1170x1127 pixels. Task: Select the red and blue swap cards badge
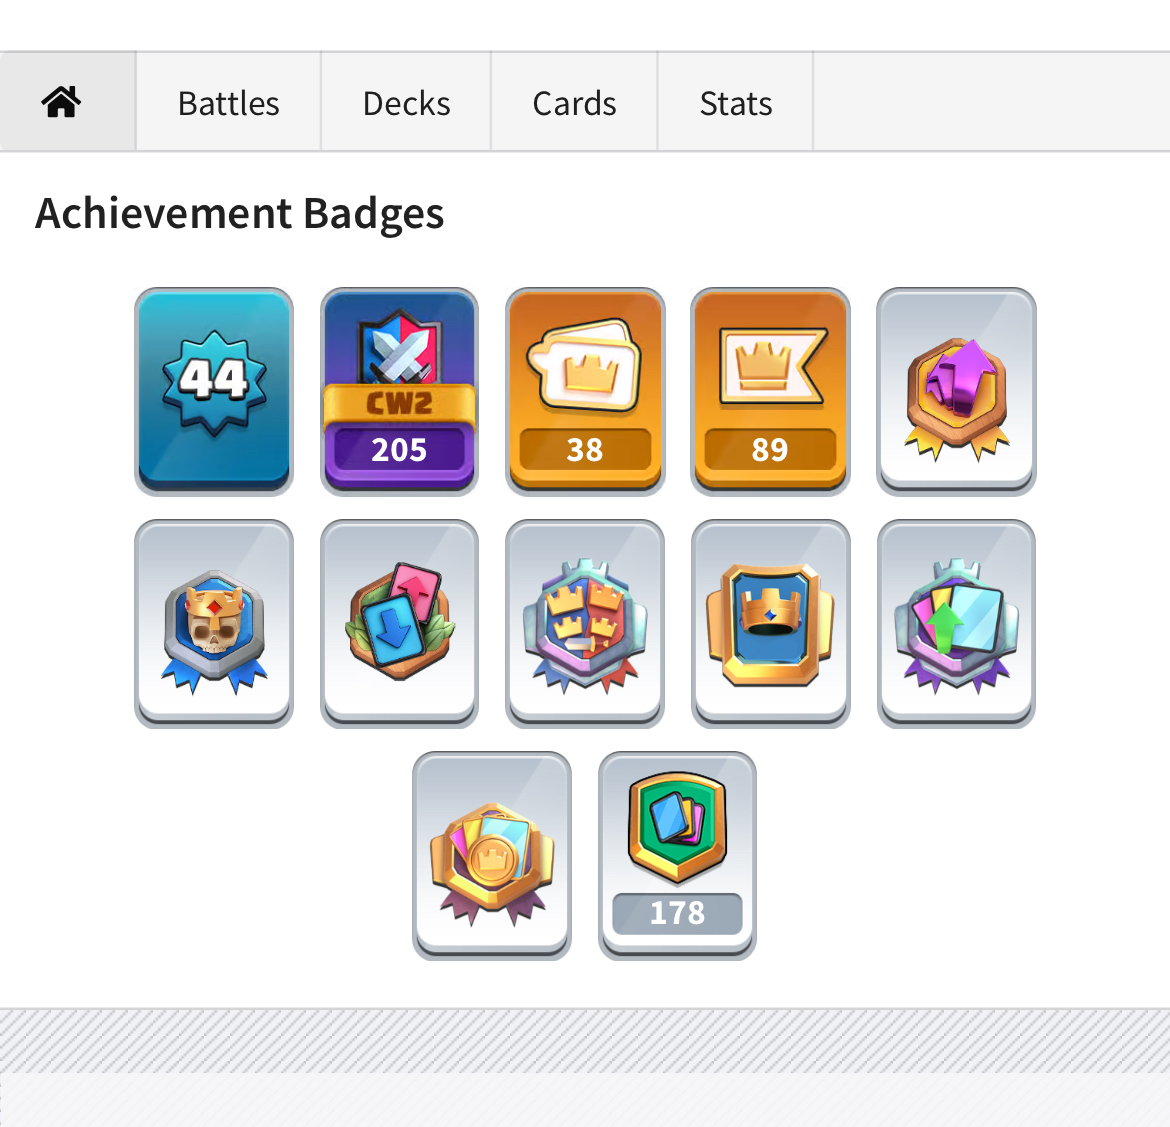(x=399, y=623)
